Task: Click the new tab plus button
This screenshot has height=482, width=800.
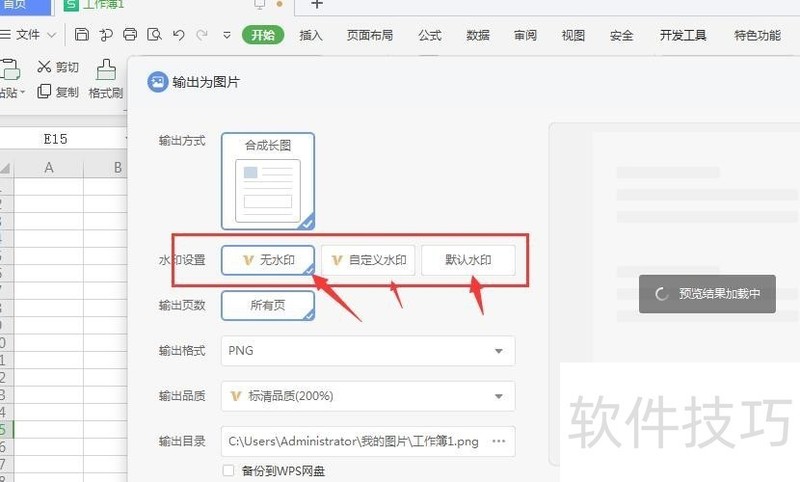Action: point(317,5)
